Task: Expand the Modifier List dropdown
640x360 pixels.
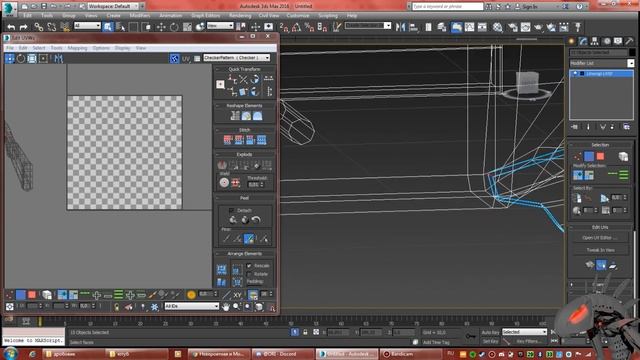Action: pyautogui.click(x=602, y=63)
